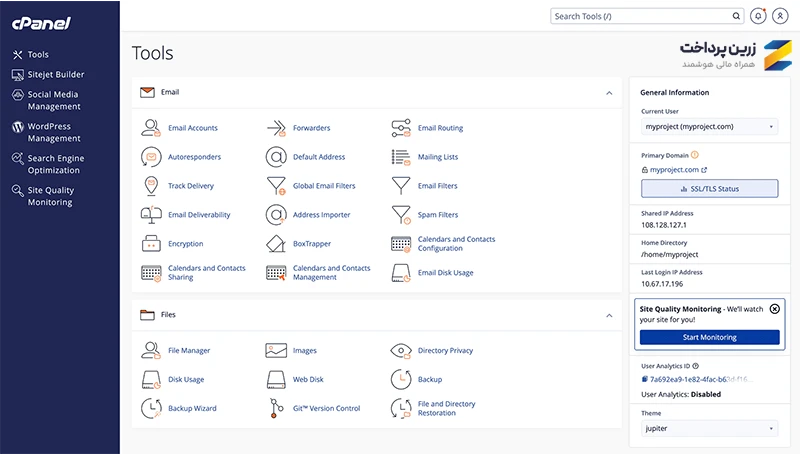Open Email Deliverability mailbox icon
The height and width of the screenshot is (454, 800).
coord(151,215)
